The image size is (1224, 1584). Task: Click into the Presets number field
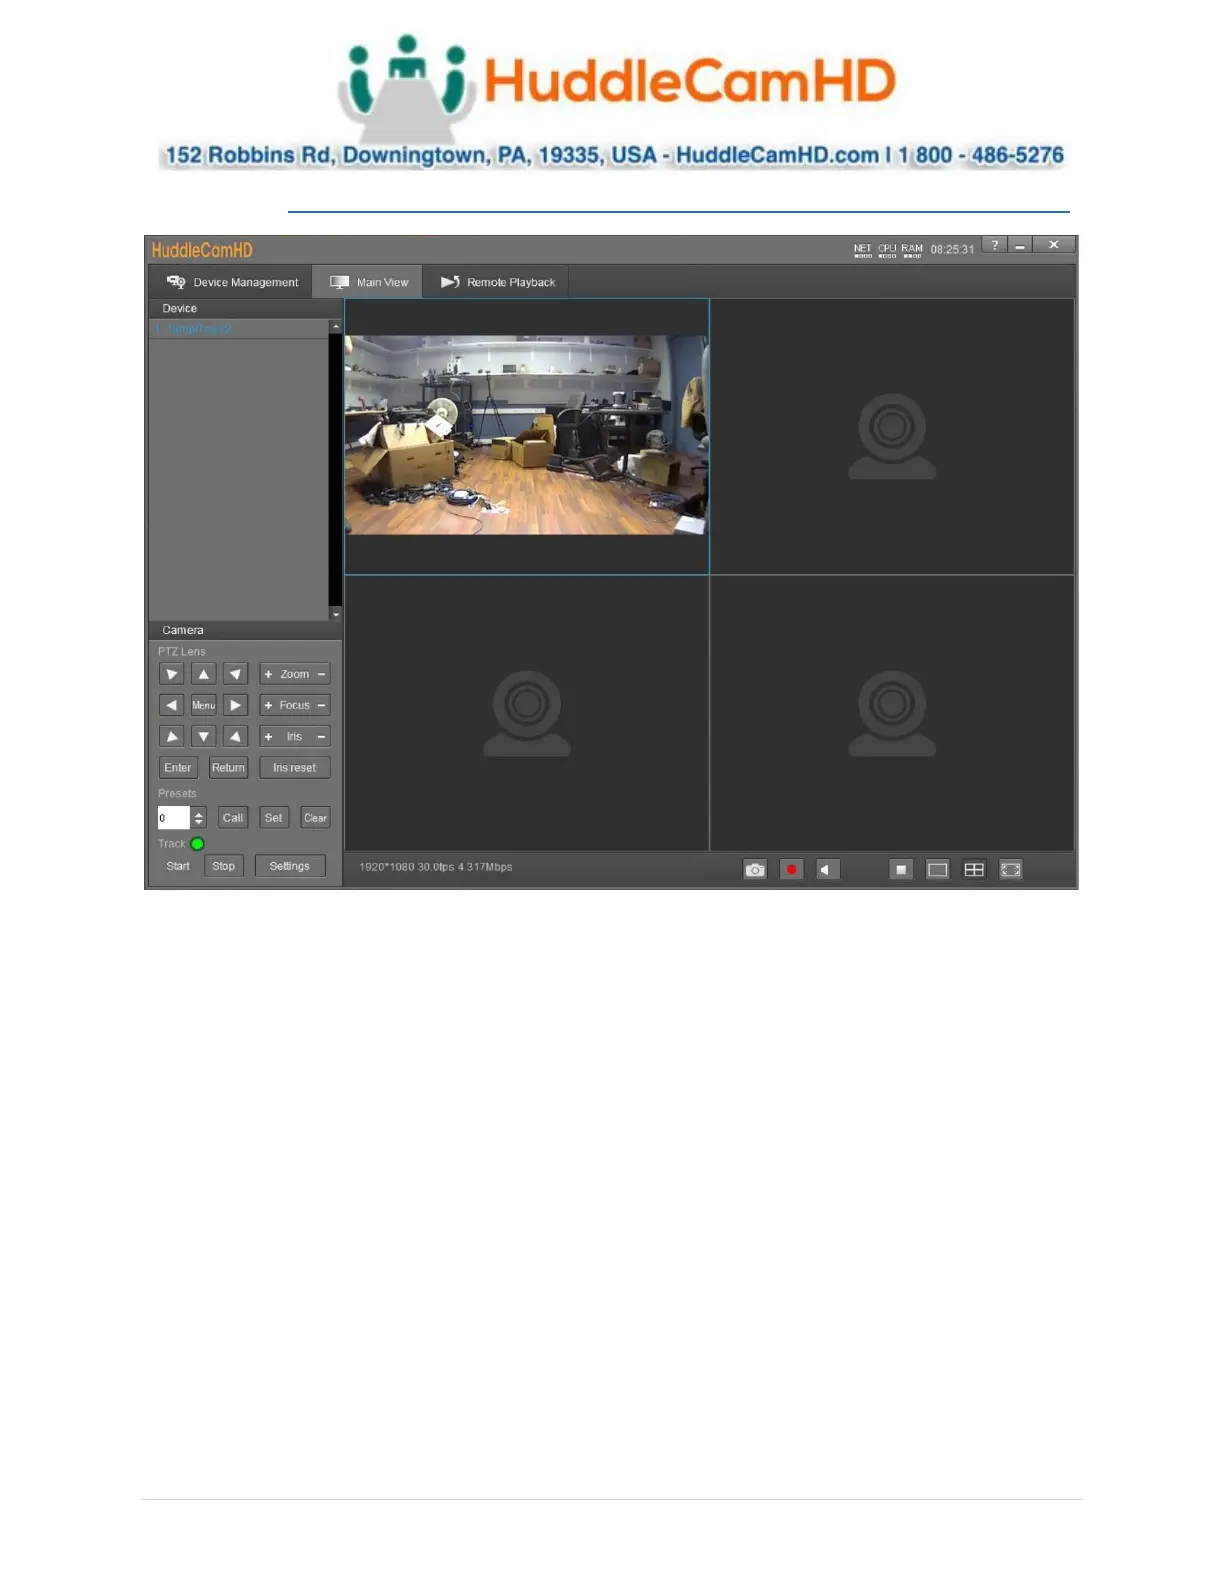(173, 818)
